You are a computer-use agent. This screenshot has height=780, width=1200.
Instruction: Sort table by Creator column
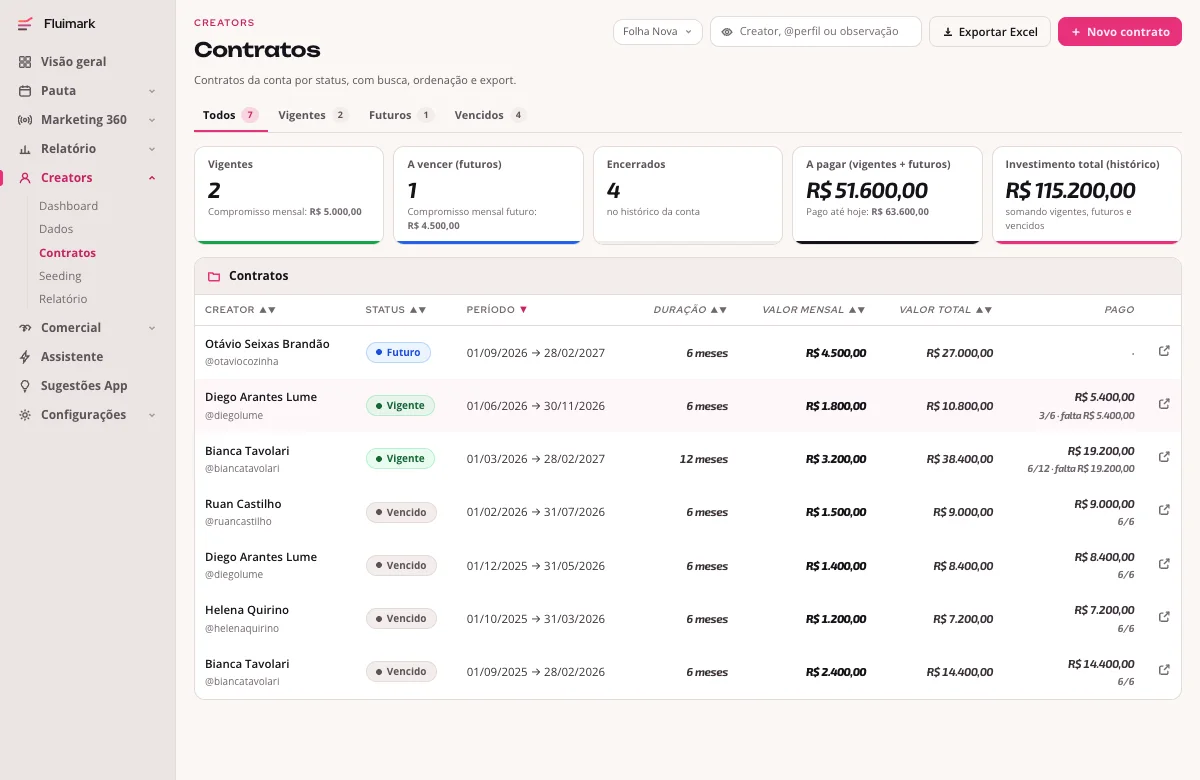click(x=240, y=310)
